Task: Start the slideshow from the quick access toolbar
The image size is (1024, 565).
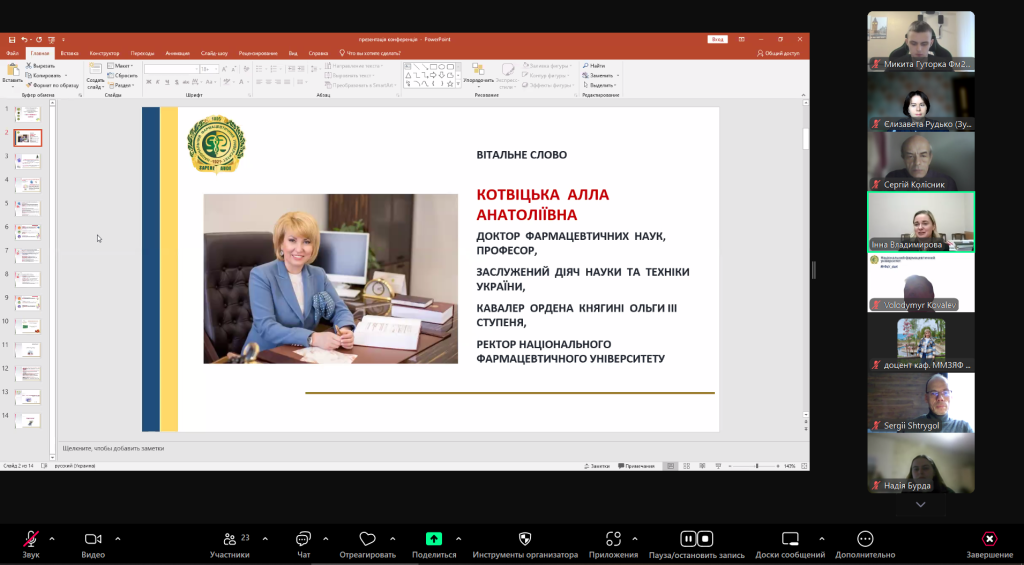Action: tap(52, 40)
